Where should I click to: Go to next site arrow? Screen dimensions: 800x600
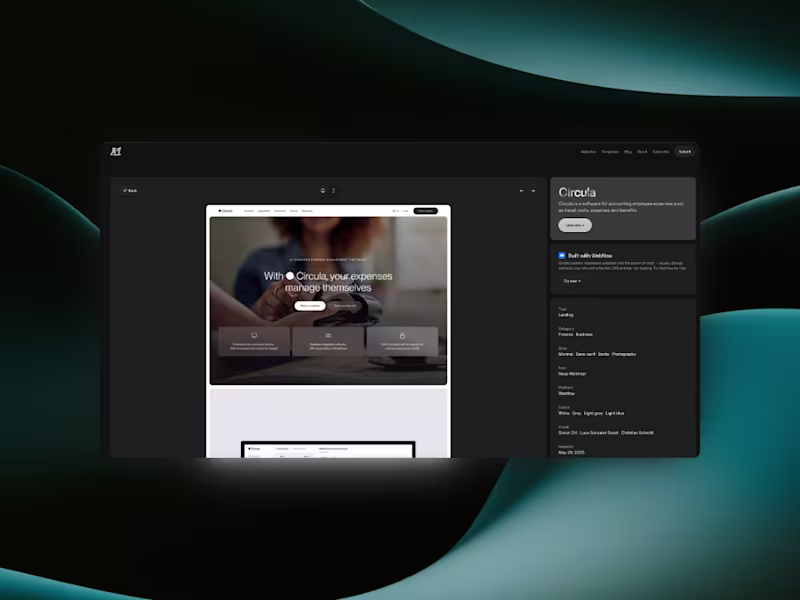pos(533,191)
